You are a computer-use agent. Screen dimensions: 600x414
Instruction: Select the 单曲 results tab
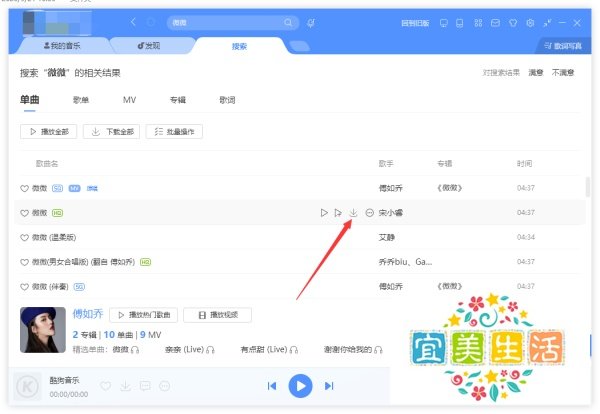click(29, 100)
